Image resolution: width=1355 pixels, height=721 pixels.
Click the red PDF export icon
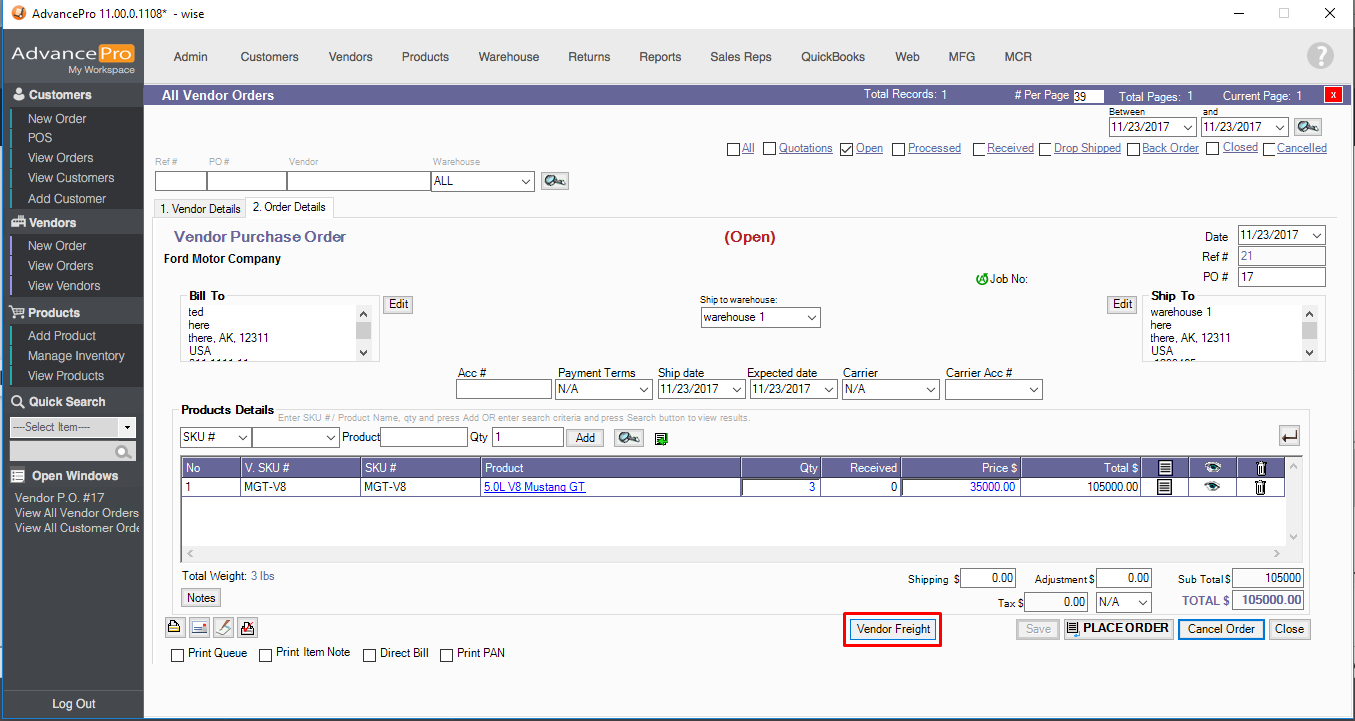tap(248, 627)
